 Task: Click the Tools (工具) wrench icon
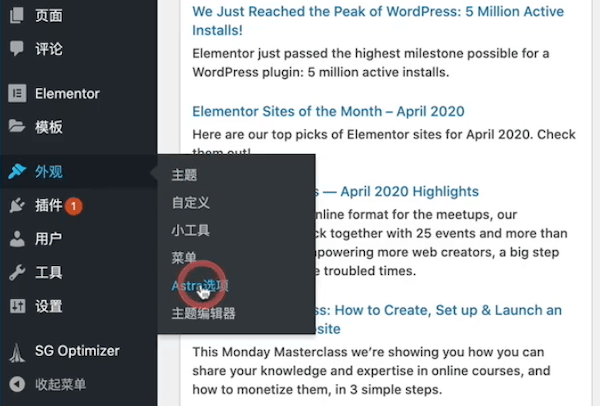(17, 272)
